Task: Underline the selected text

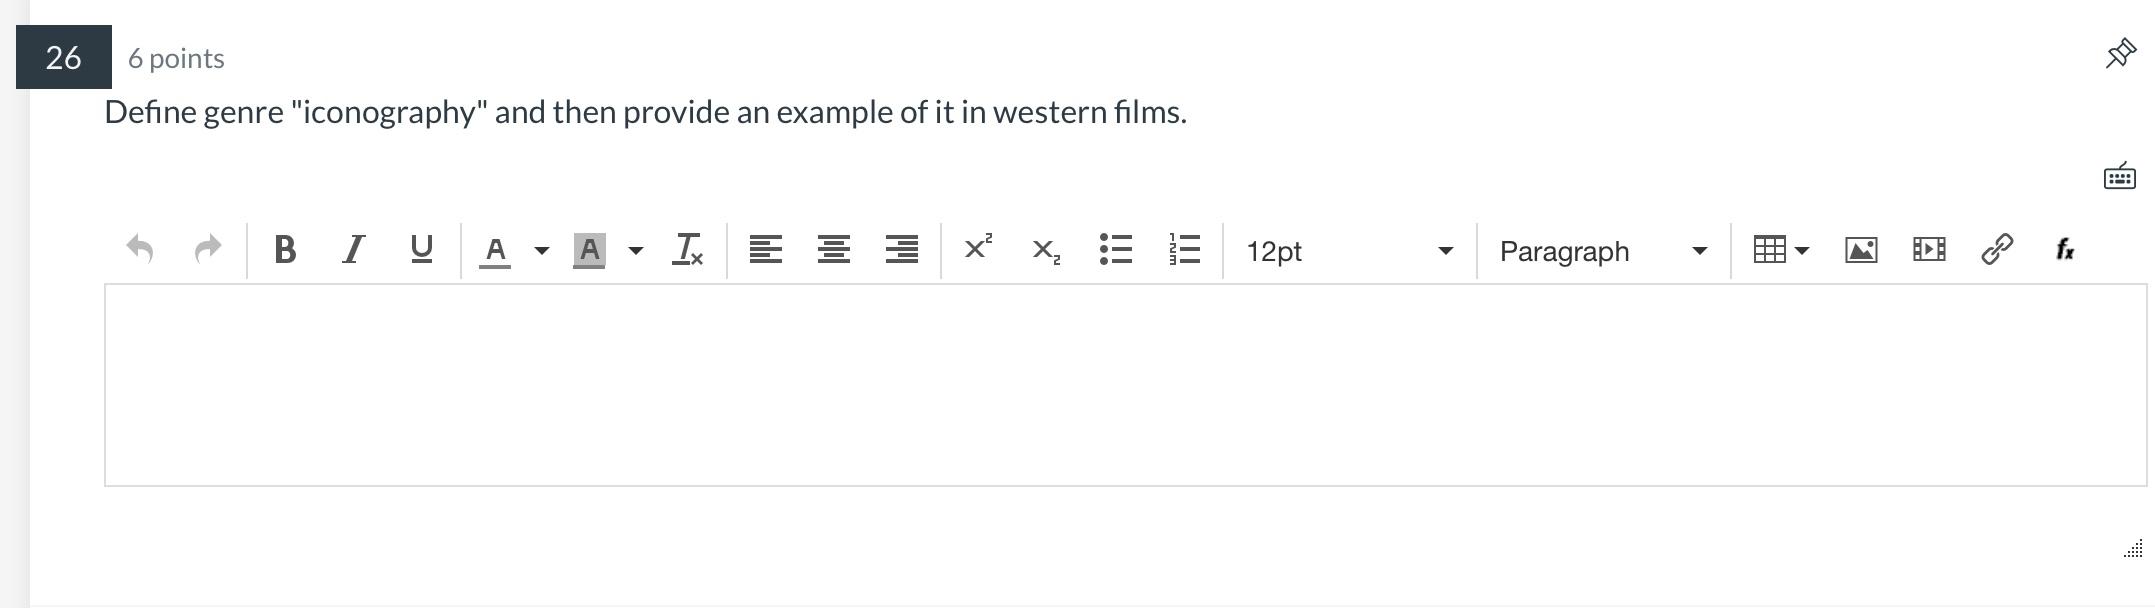Action: point(420,251)
